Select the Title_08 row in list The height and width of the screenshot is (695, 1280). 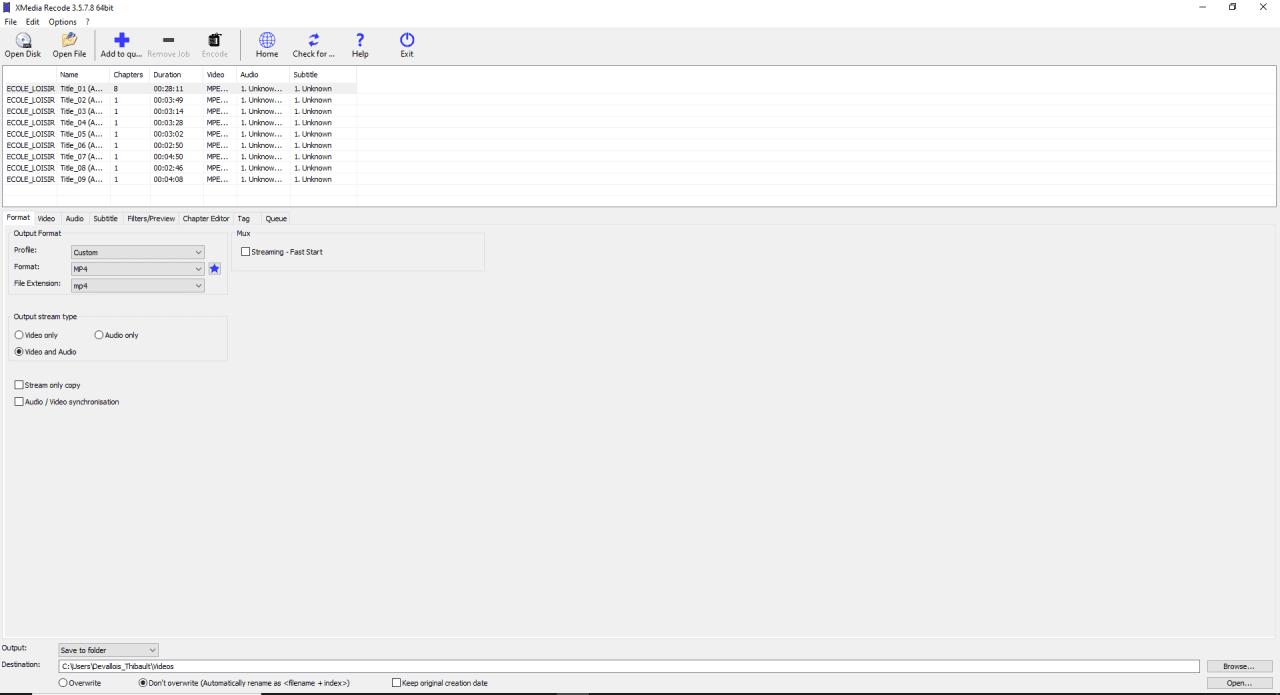(180, 168)
